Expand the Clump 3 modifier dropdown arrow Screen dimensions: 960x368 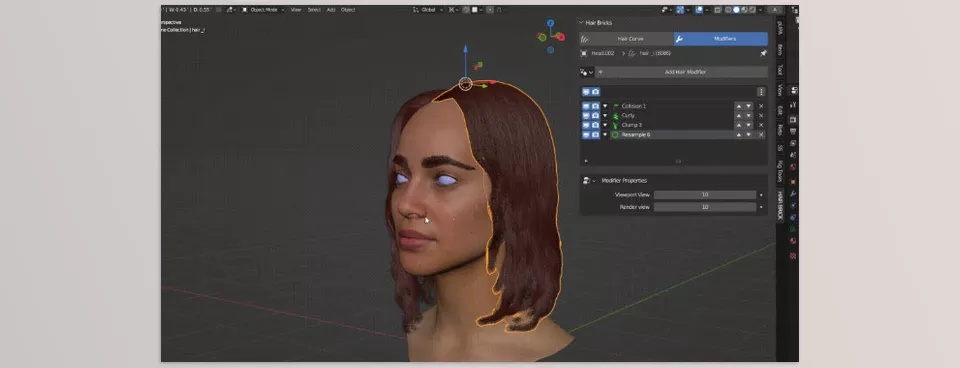click(605, 125)
